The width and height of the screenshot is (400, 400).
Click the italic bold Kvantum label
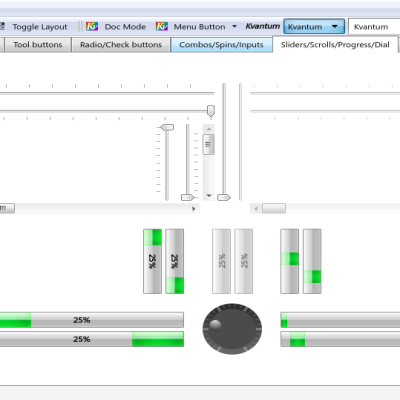coord(263,26)
